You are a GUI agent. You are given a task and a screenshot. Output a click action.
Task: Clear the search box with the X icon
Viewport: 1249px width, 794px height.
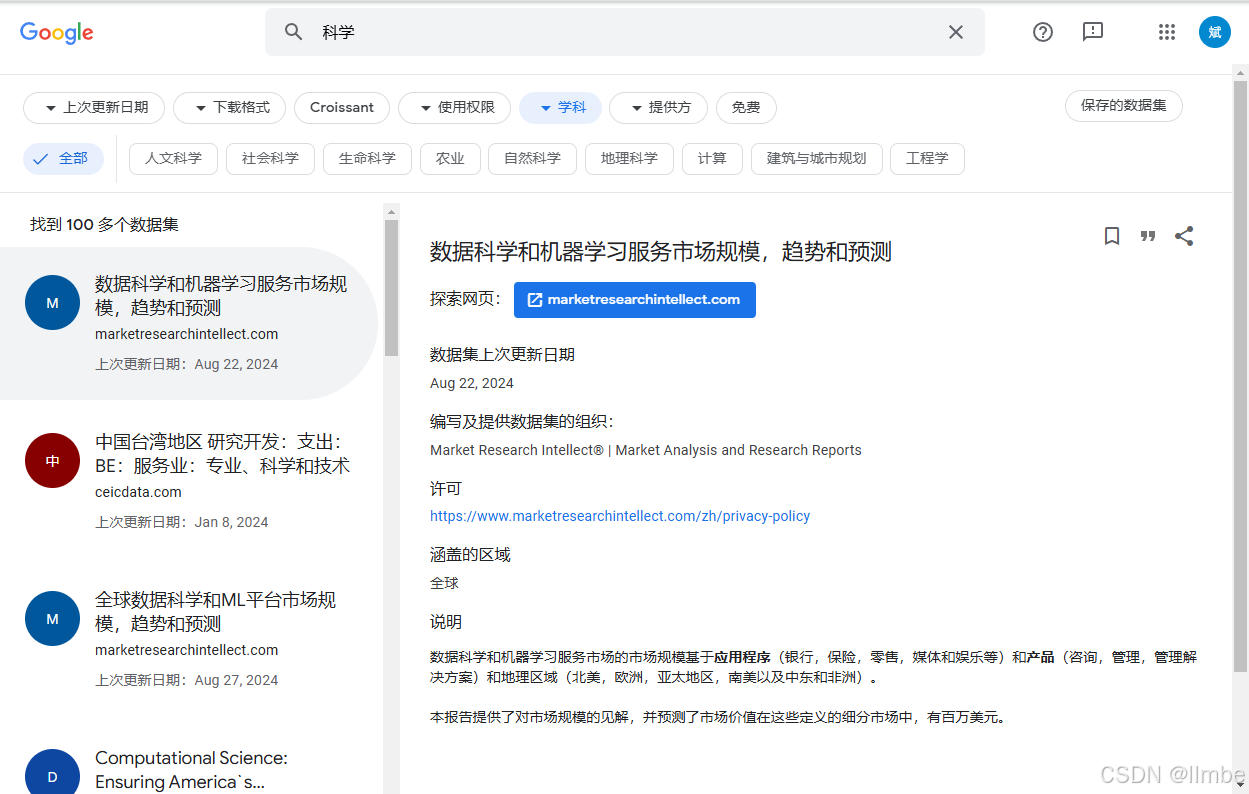coord(956,32)
